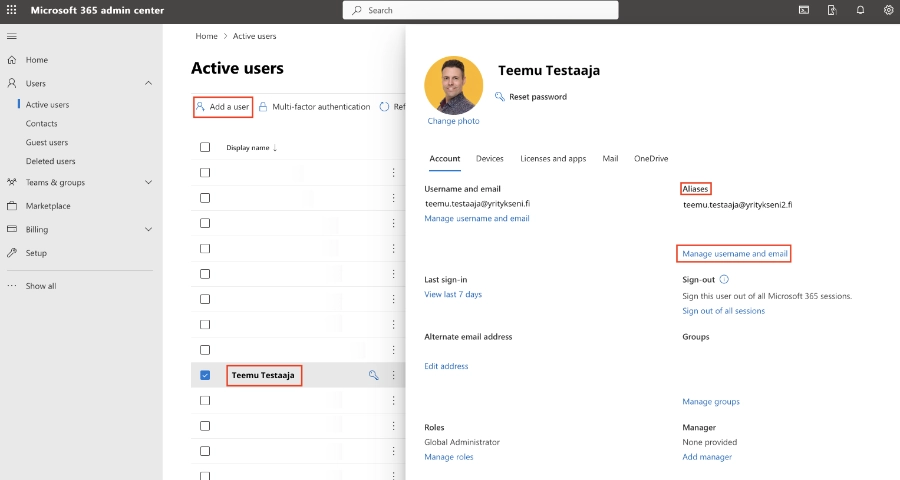
Task: Click Manage username and email under Aliases
Action: [735, 254]
